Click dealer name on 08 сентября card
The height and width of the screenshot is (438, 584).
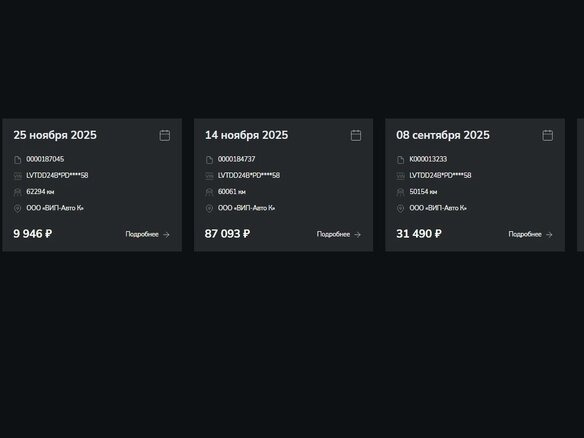[x=438, y=208]
